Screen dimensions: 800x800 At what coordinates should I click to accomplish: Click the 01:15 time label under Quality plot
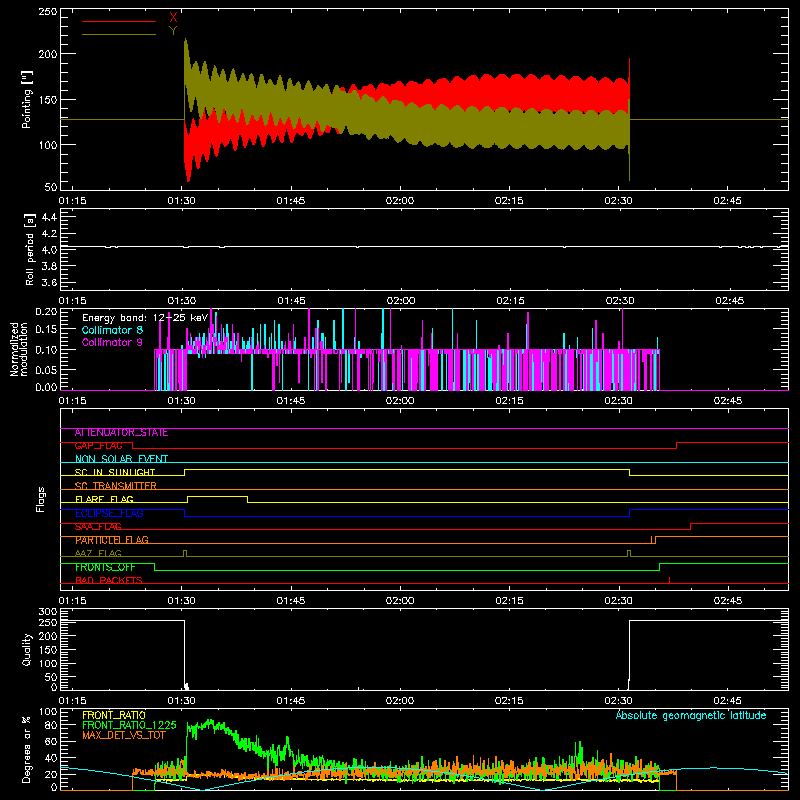tap(72, 701)
